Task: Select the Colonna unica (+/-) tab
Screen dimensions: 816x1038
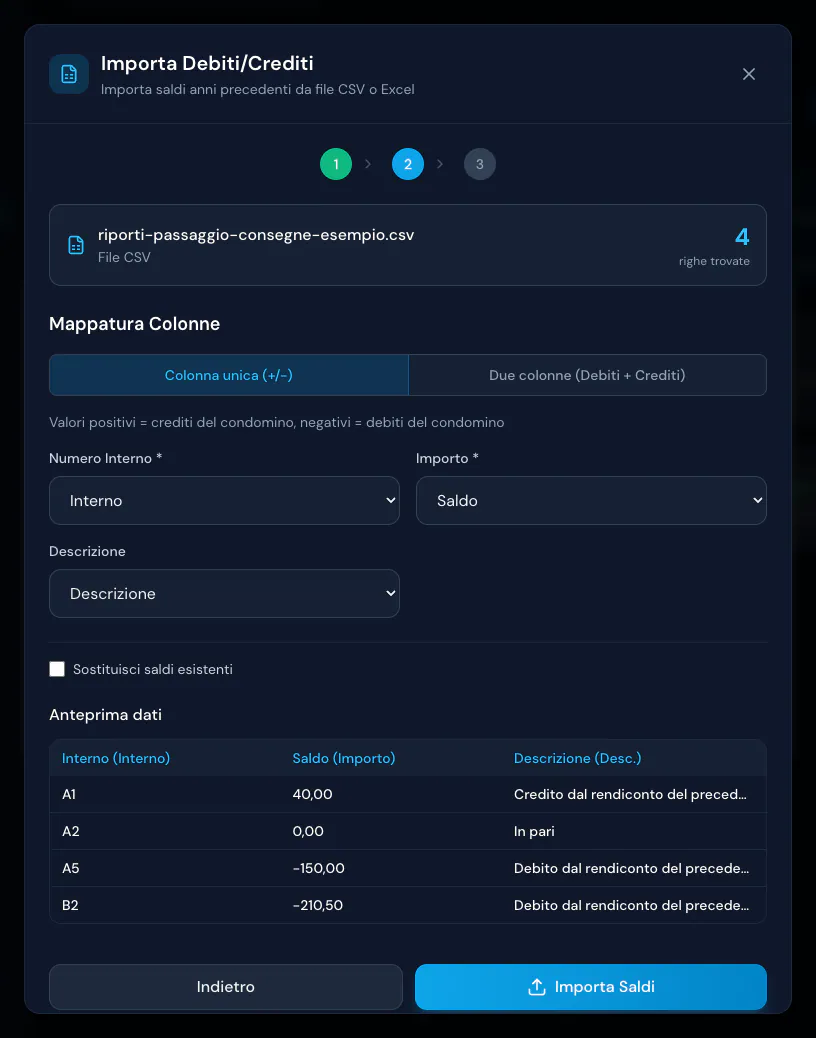Action: pos(229,375)
